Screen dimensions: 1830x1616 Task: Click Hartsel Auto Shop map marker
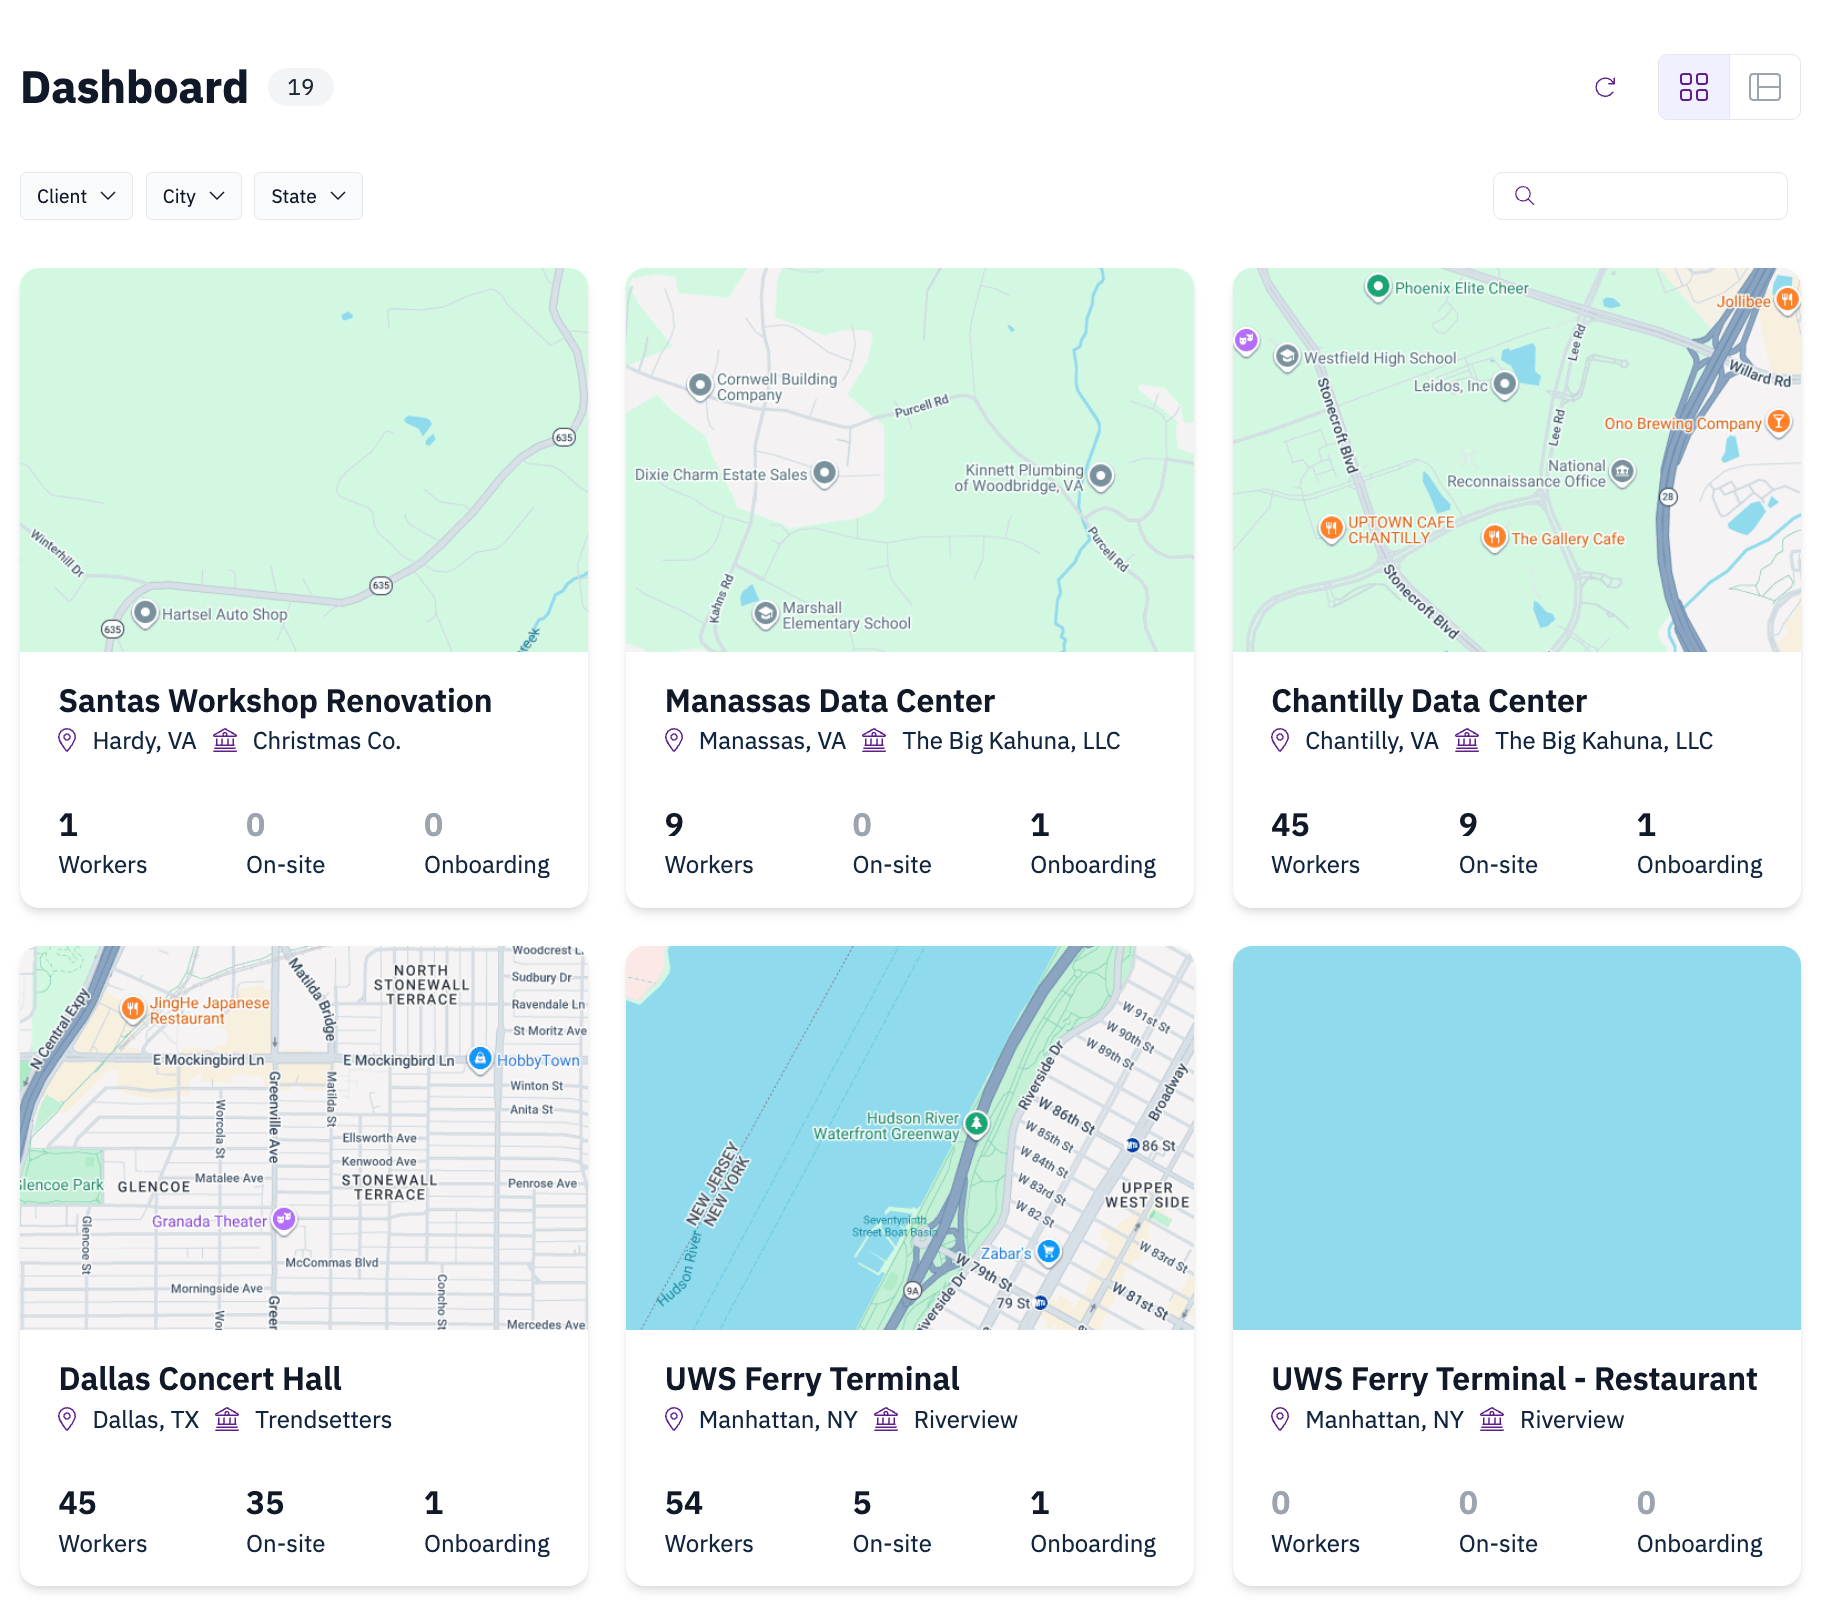145,612
